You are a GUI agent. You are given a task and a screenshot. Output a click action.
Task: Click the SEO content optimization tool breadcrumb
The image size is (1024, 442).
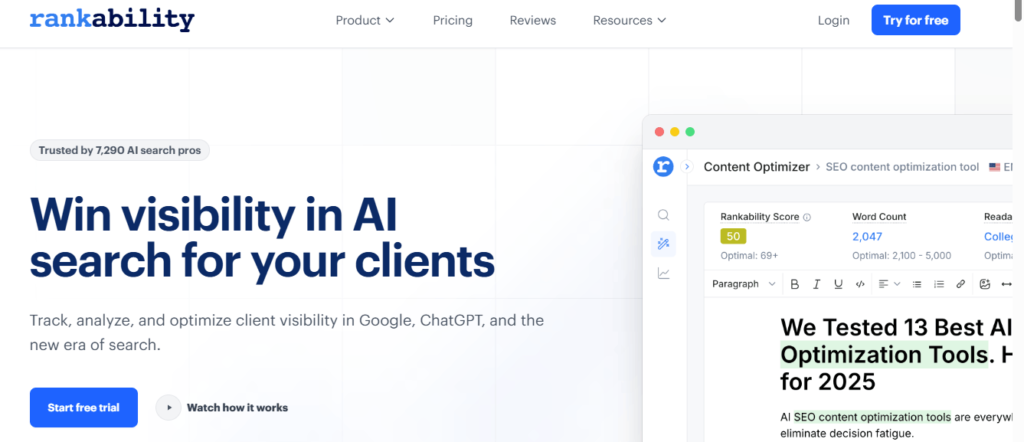902,167
